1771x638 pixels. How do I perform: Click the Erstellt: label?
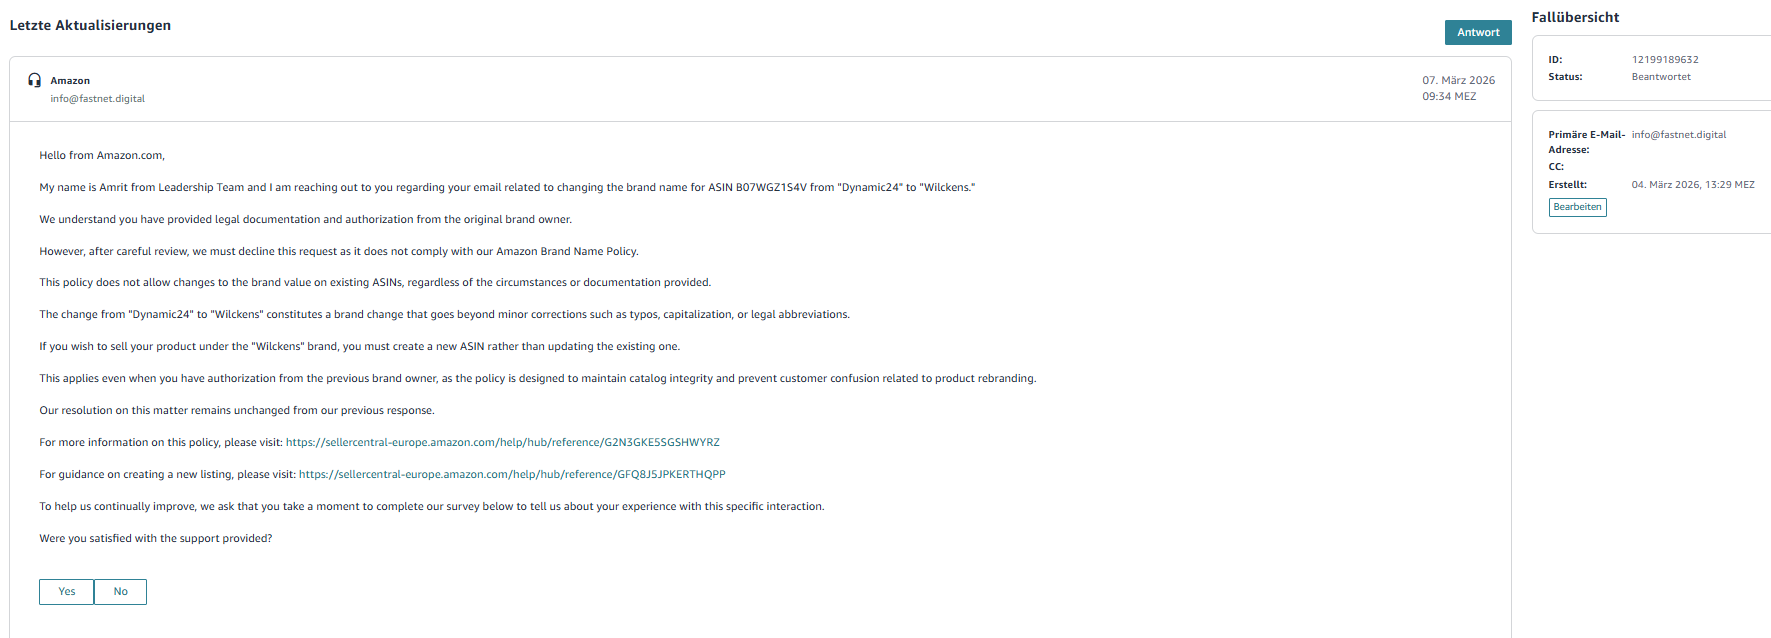(1568, 185)
